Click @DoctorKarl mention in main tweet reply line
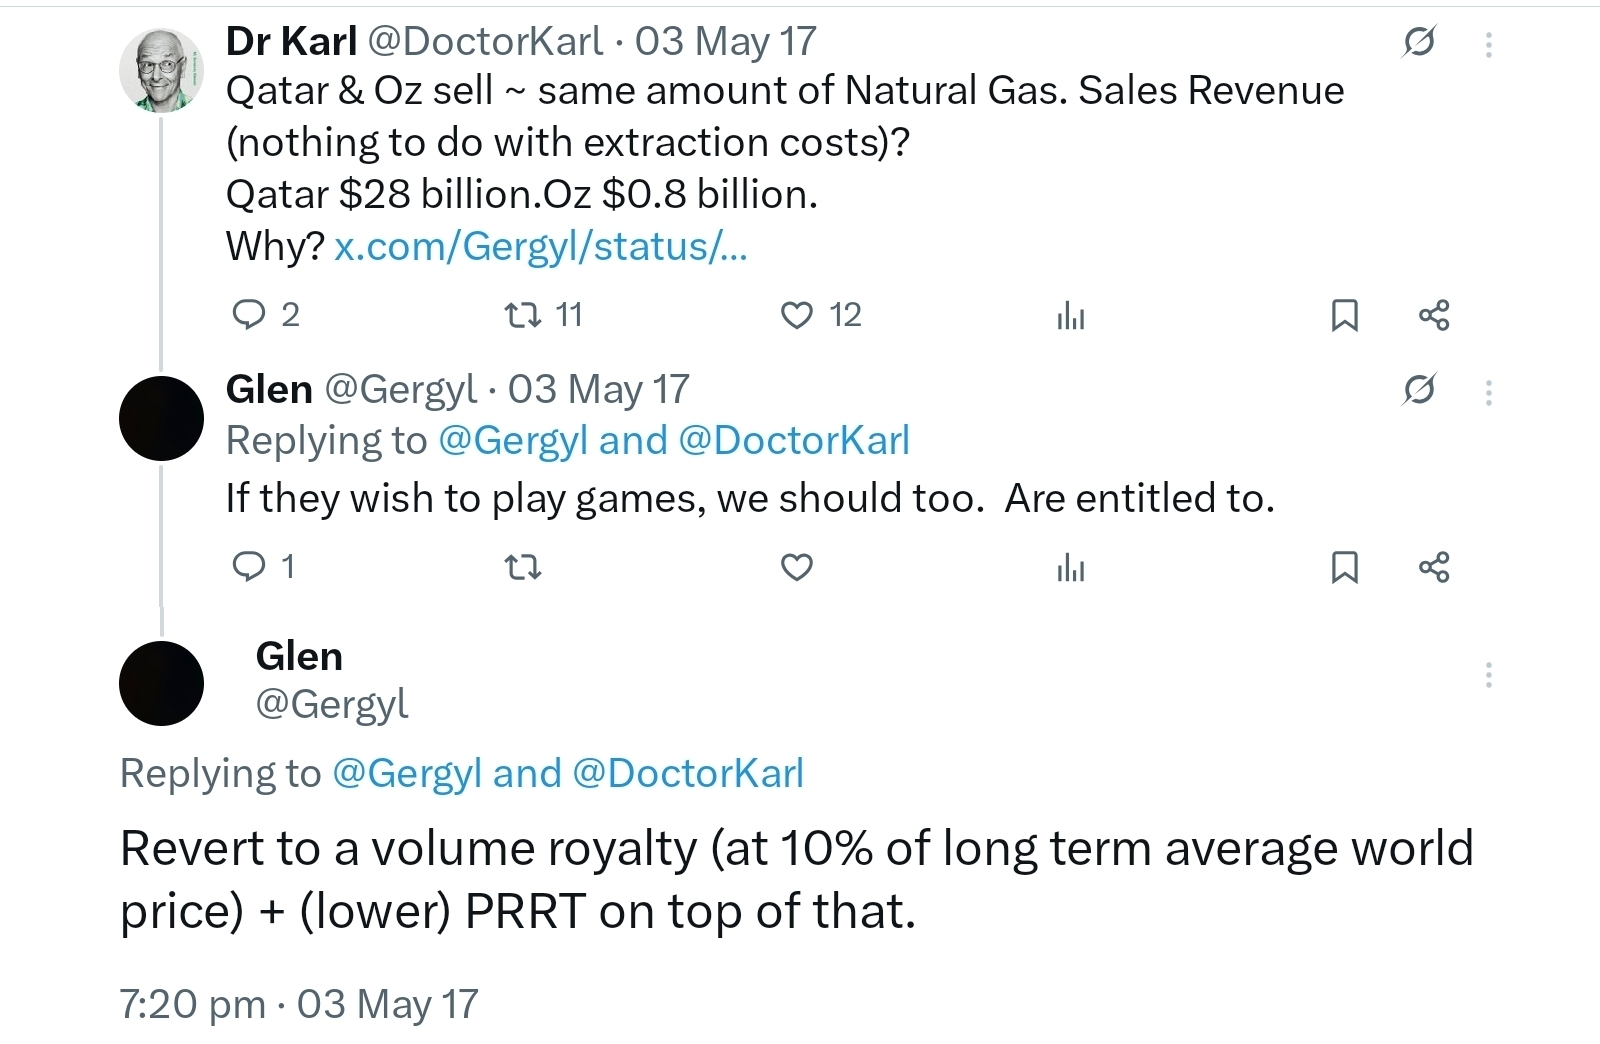This screenshot has height=1044, width=1600. tap(688, 774)
